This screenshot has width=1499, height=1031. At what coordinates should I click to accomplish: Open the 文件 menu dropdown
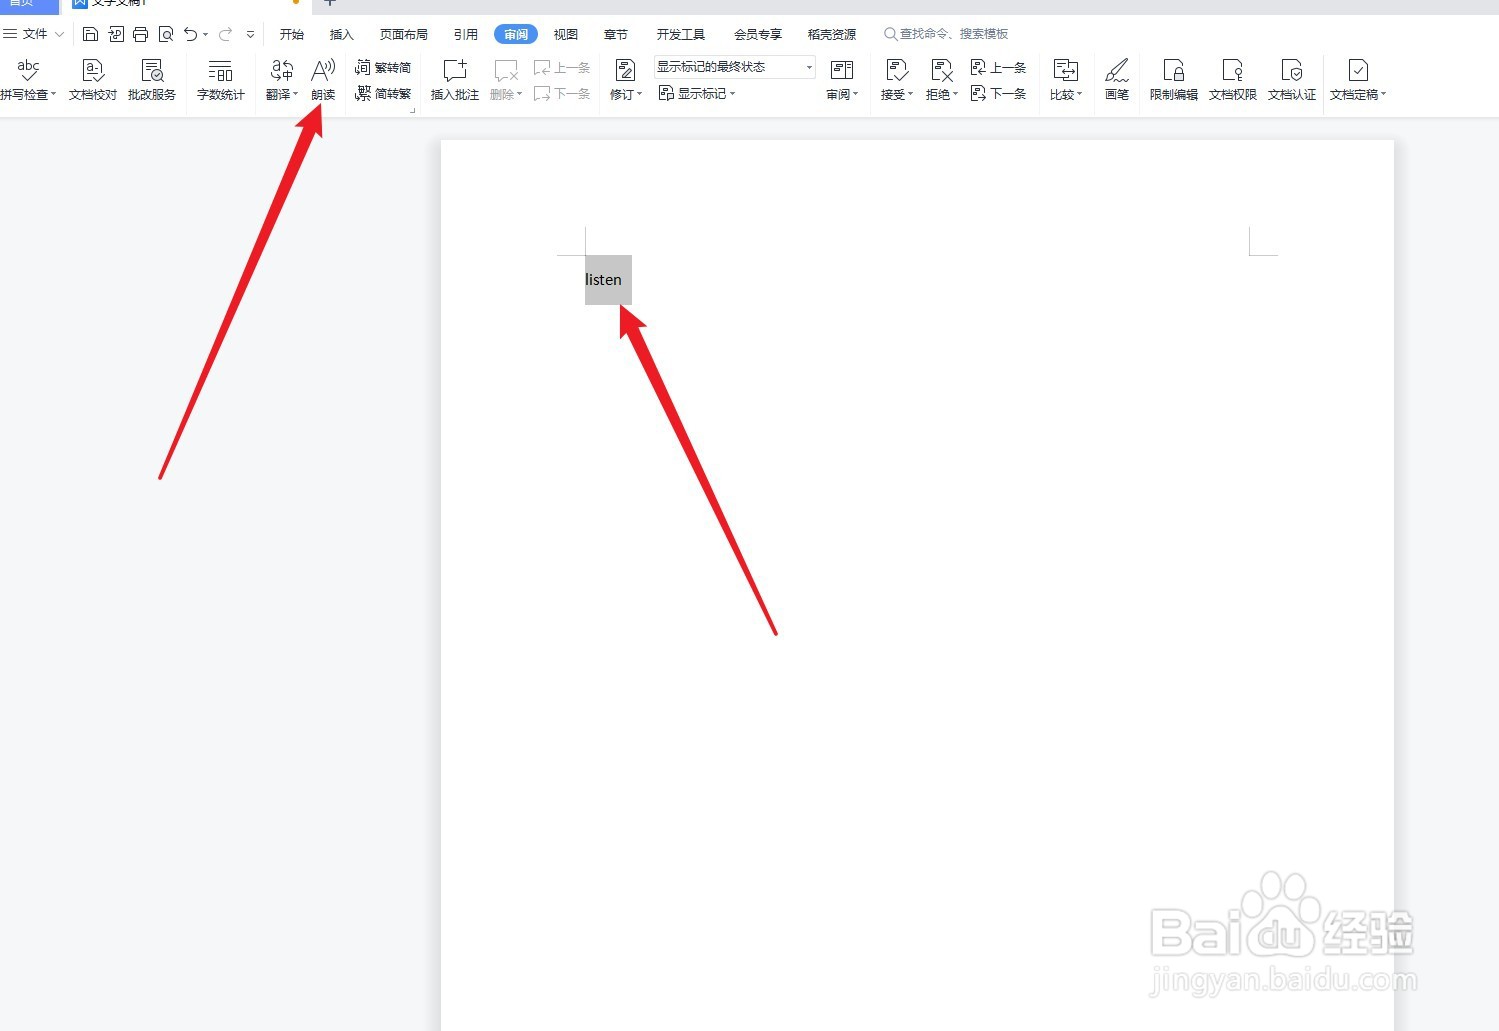(34, 34)
